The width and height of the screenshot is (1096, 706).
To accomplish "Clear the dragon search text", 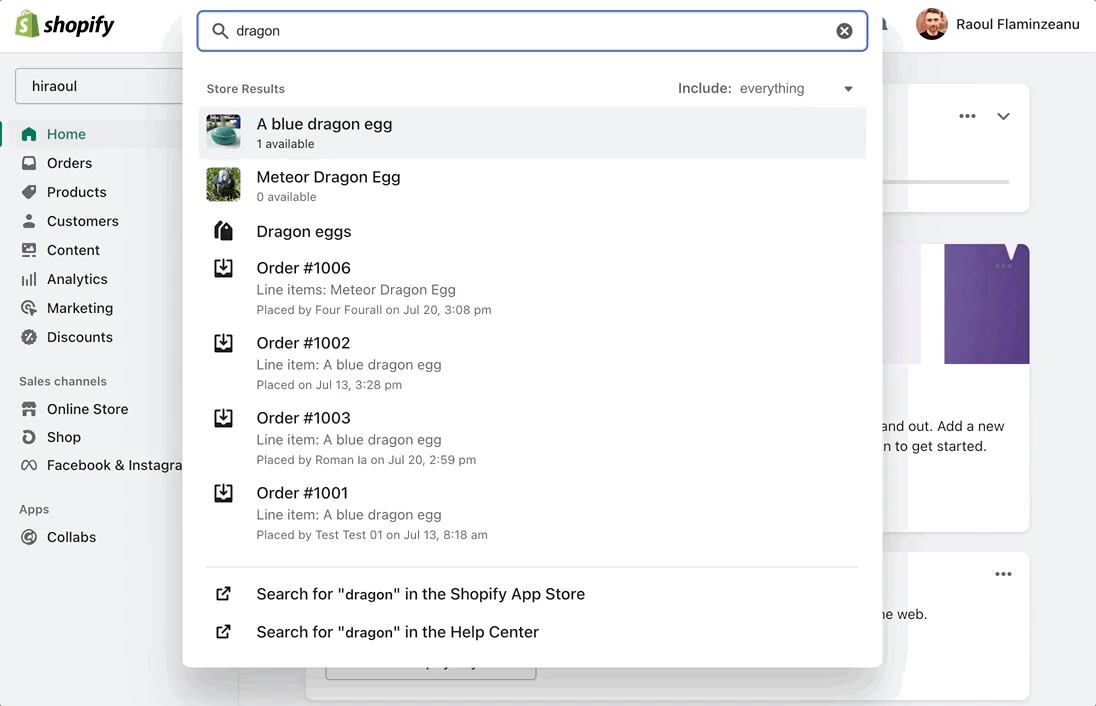I will [x=844, y=31].
